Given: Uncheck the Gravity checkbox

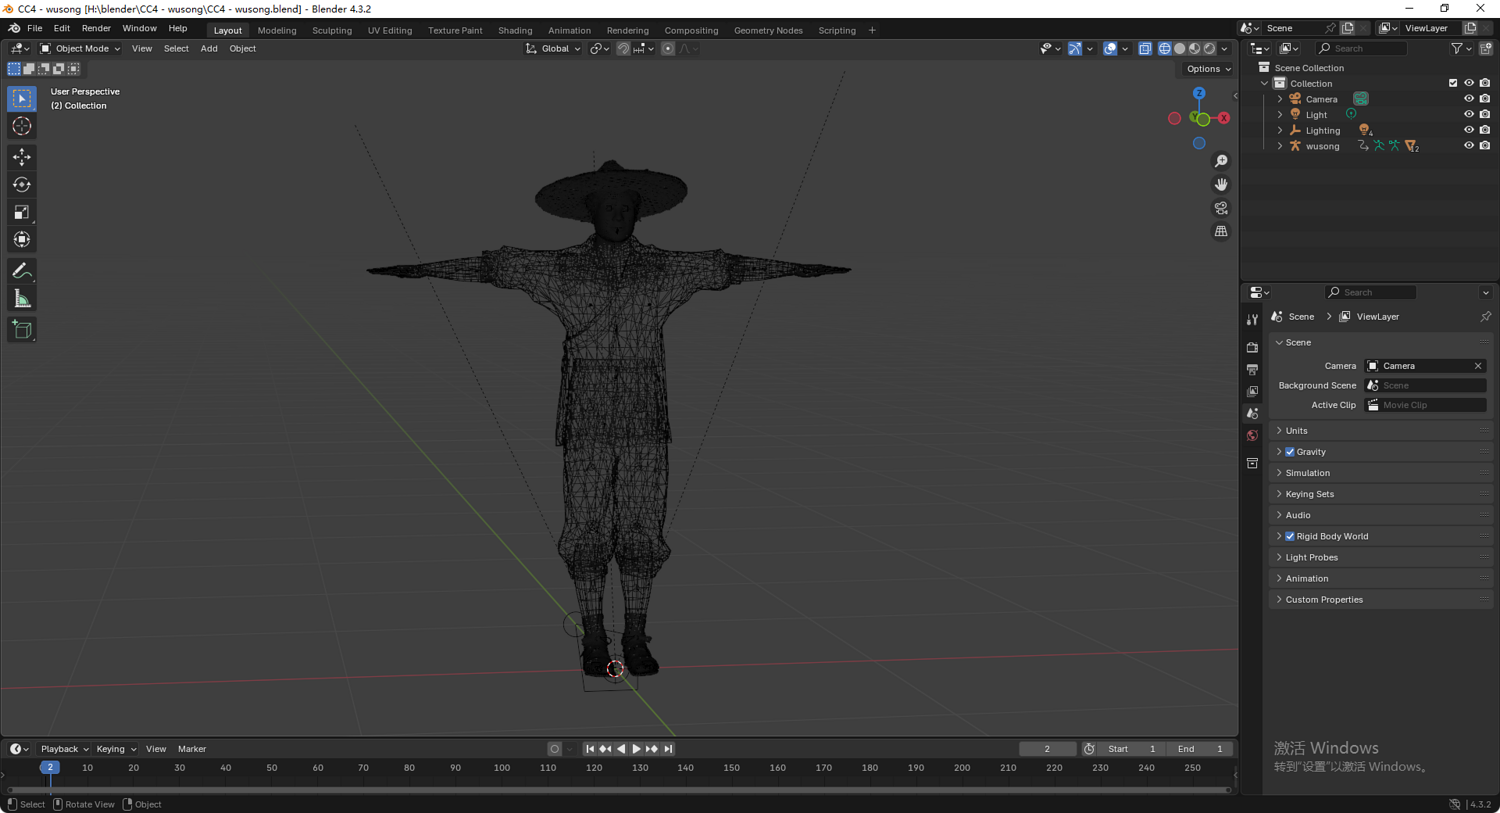Looking at the screenshot, I should coord(1290,452).
